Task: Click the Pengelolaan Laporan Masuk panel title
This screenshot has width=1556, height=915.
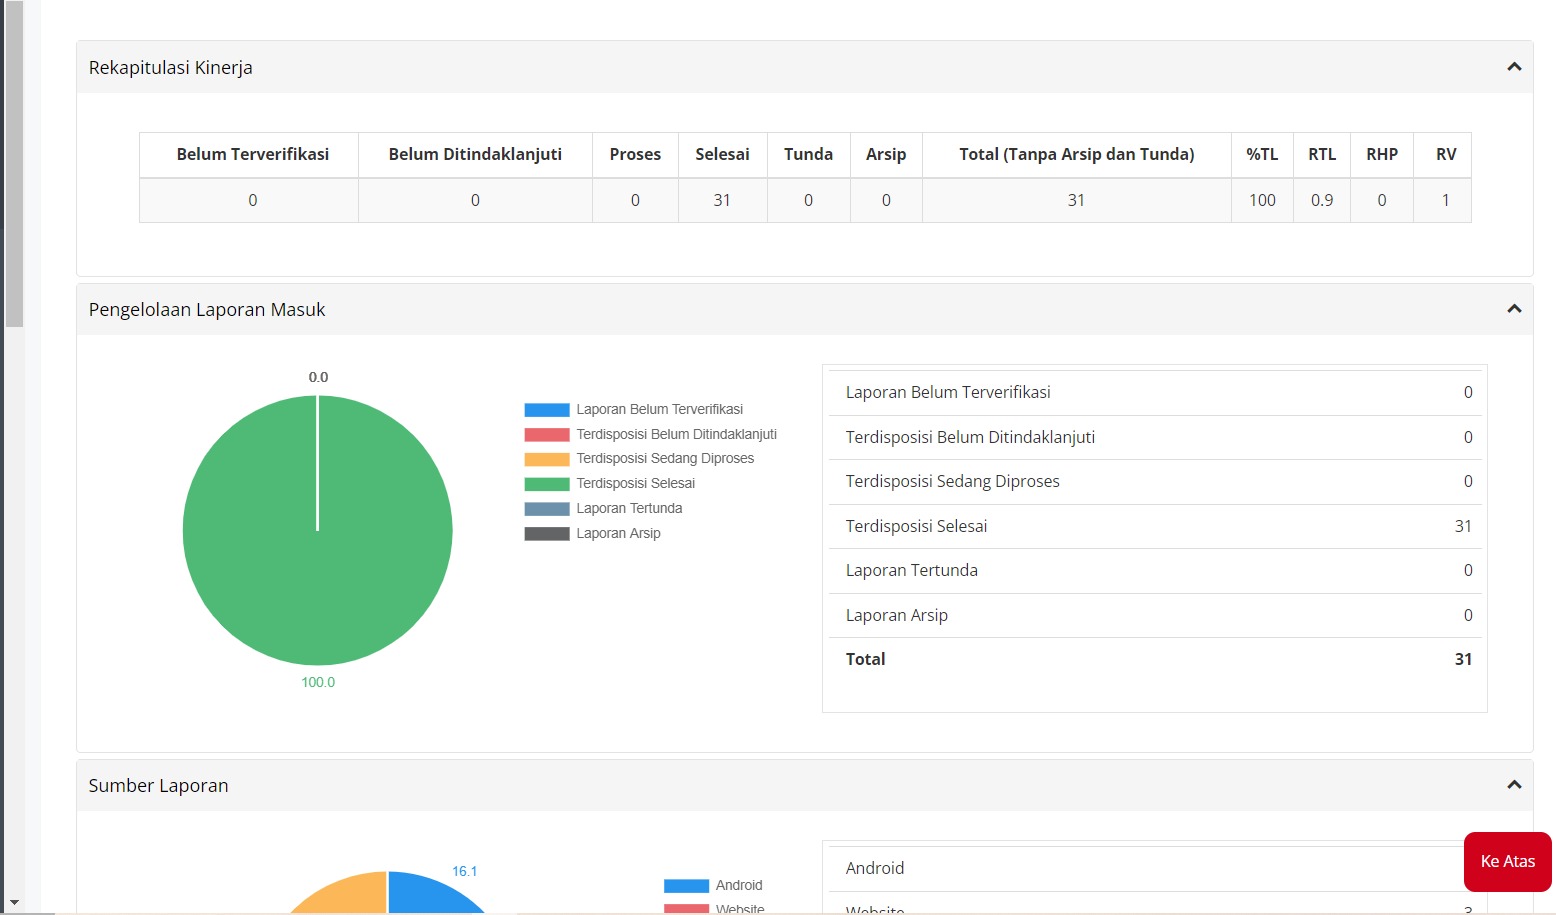Action: tap(207, 309)
